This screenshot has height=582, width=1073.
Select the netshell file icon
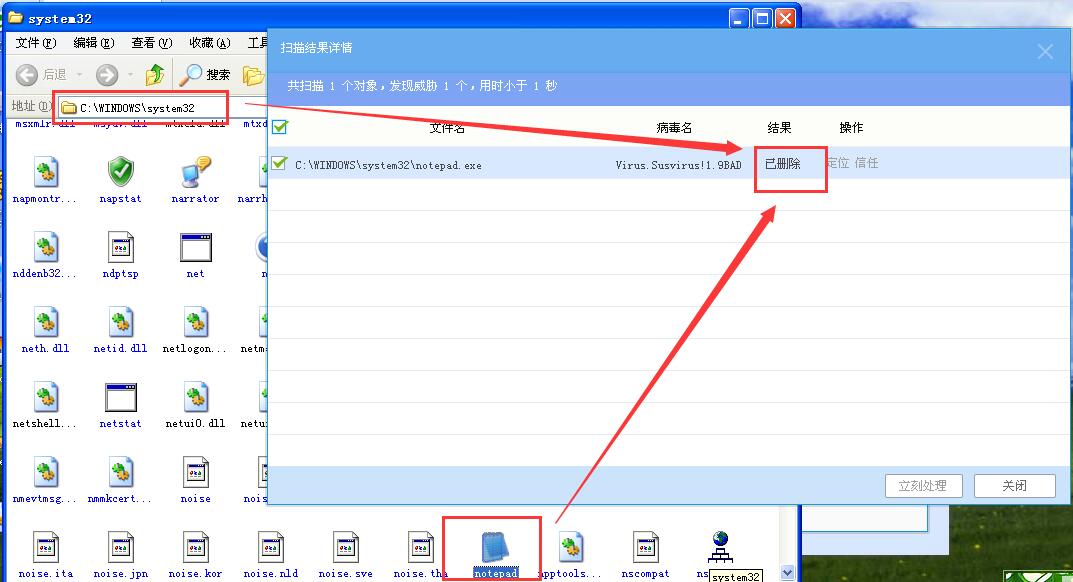pyautogui.click(x=45, y=397)
